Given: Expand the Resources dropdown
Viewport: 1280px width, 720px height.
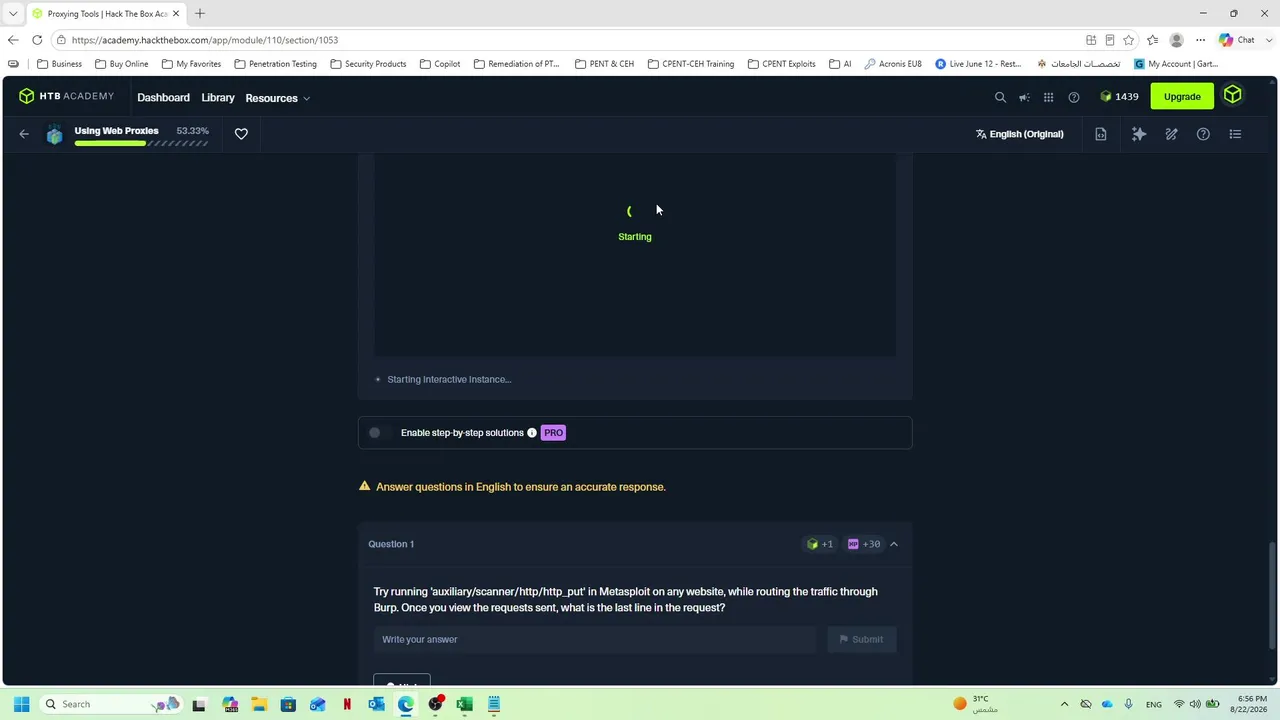Looking at the screenshot, I should click(x=277, y=98).
